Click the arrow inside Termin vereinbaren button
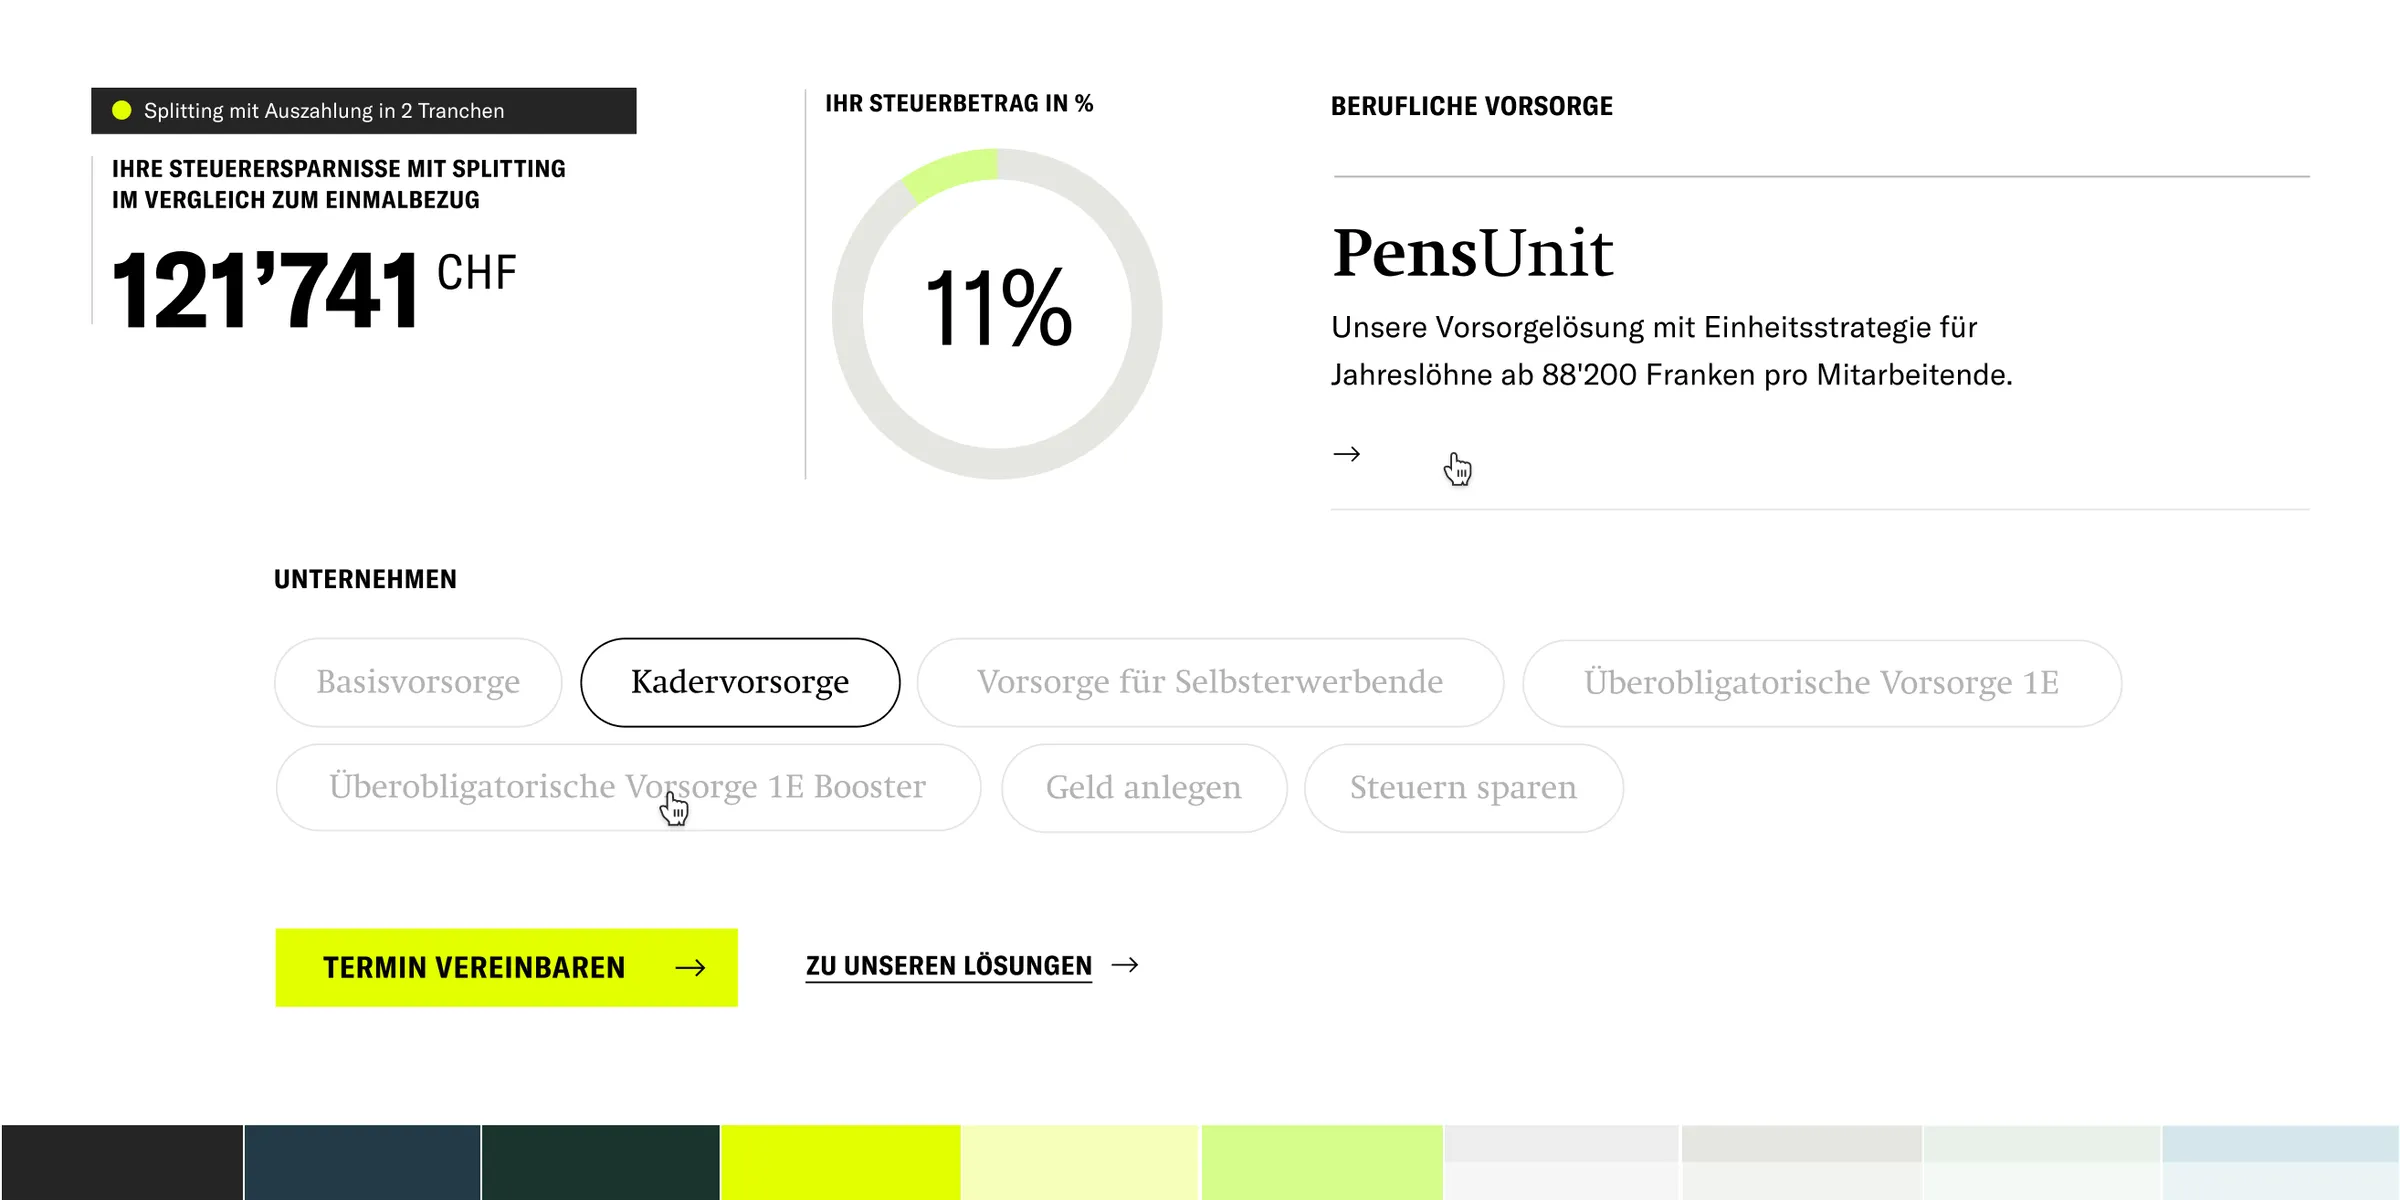This screenshot has width=2400, height=1200. point(690,967)
